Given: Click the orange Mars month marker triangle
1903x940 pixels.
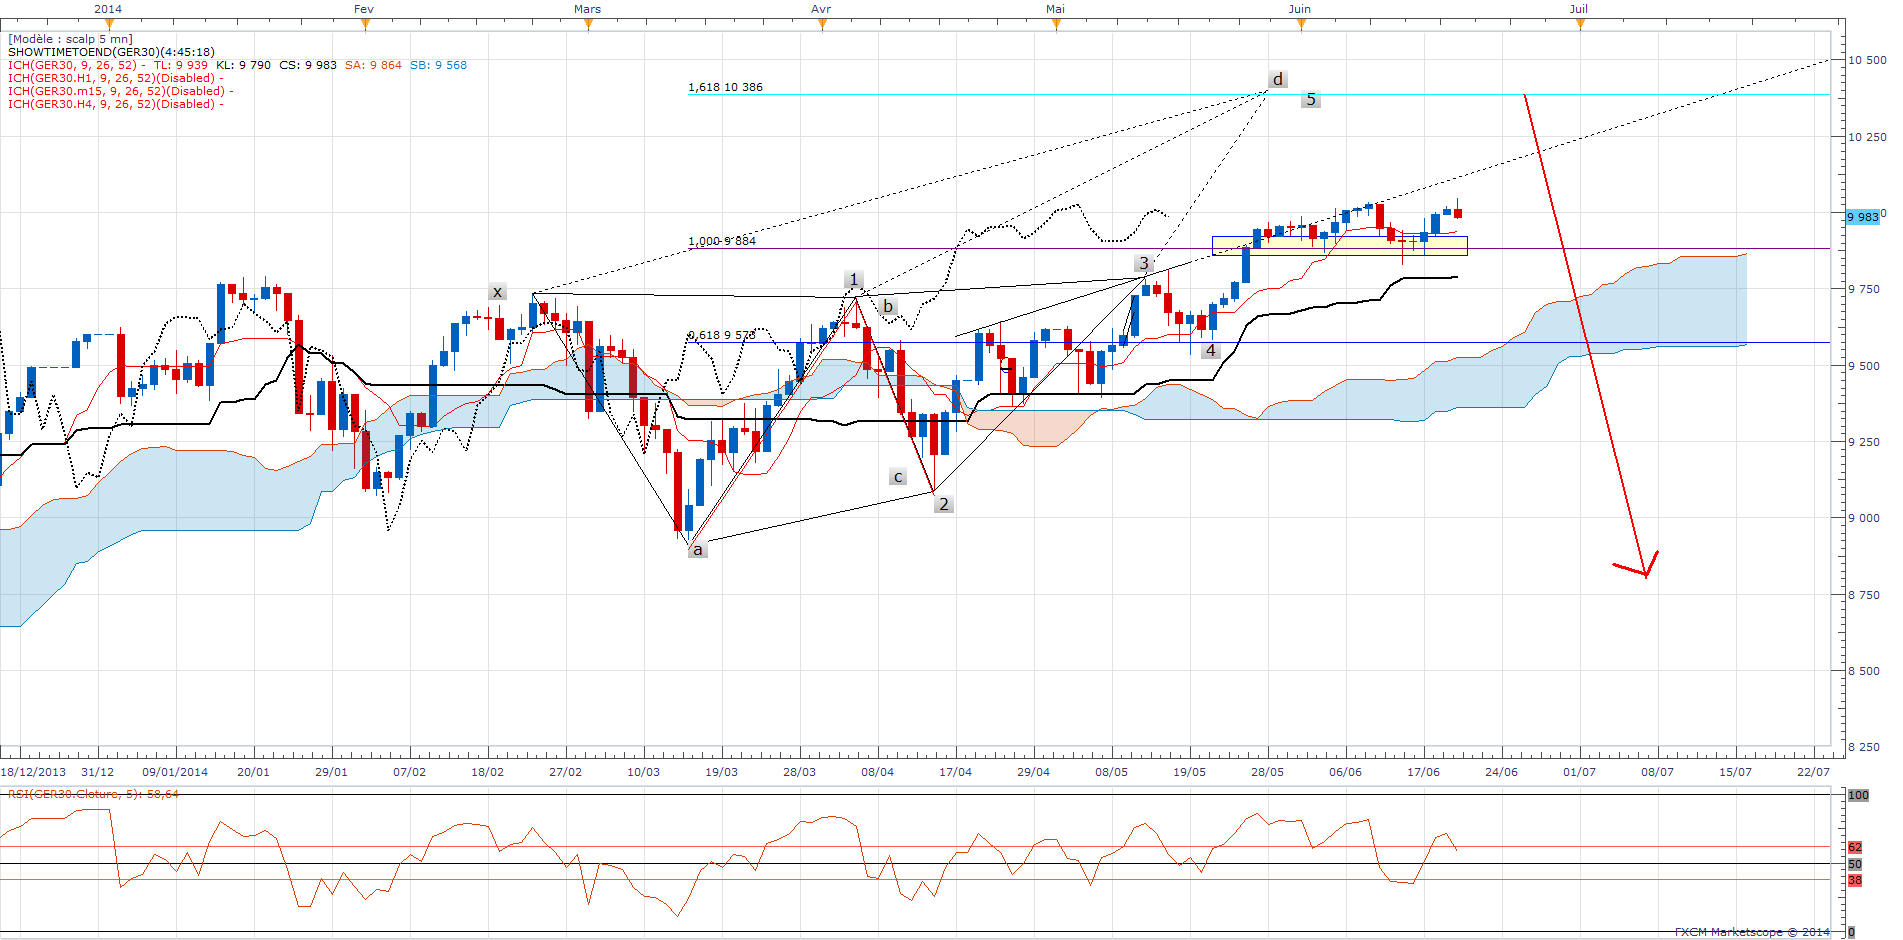Looking at the screenshot, I should pos(588,25).
